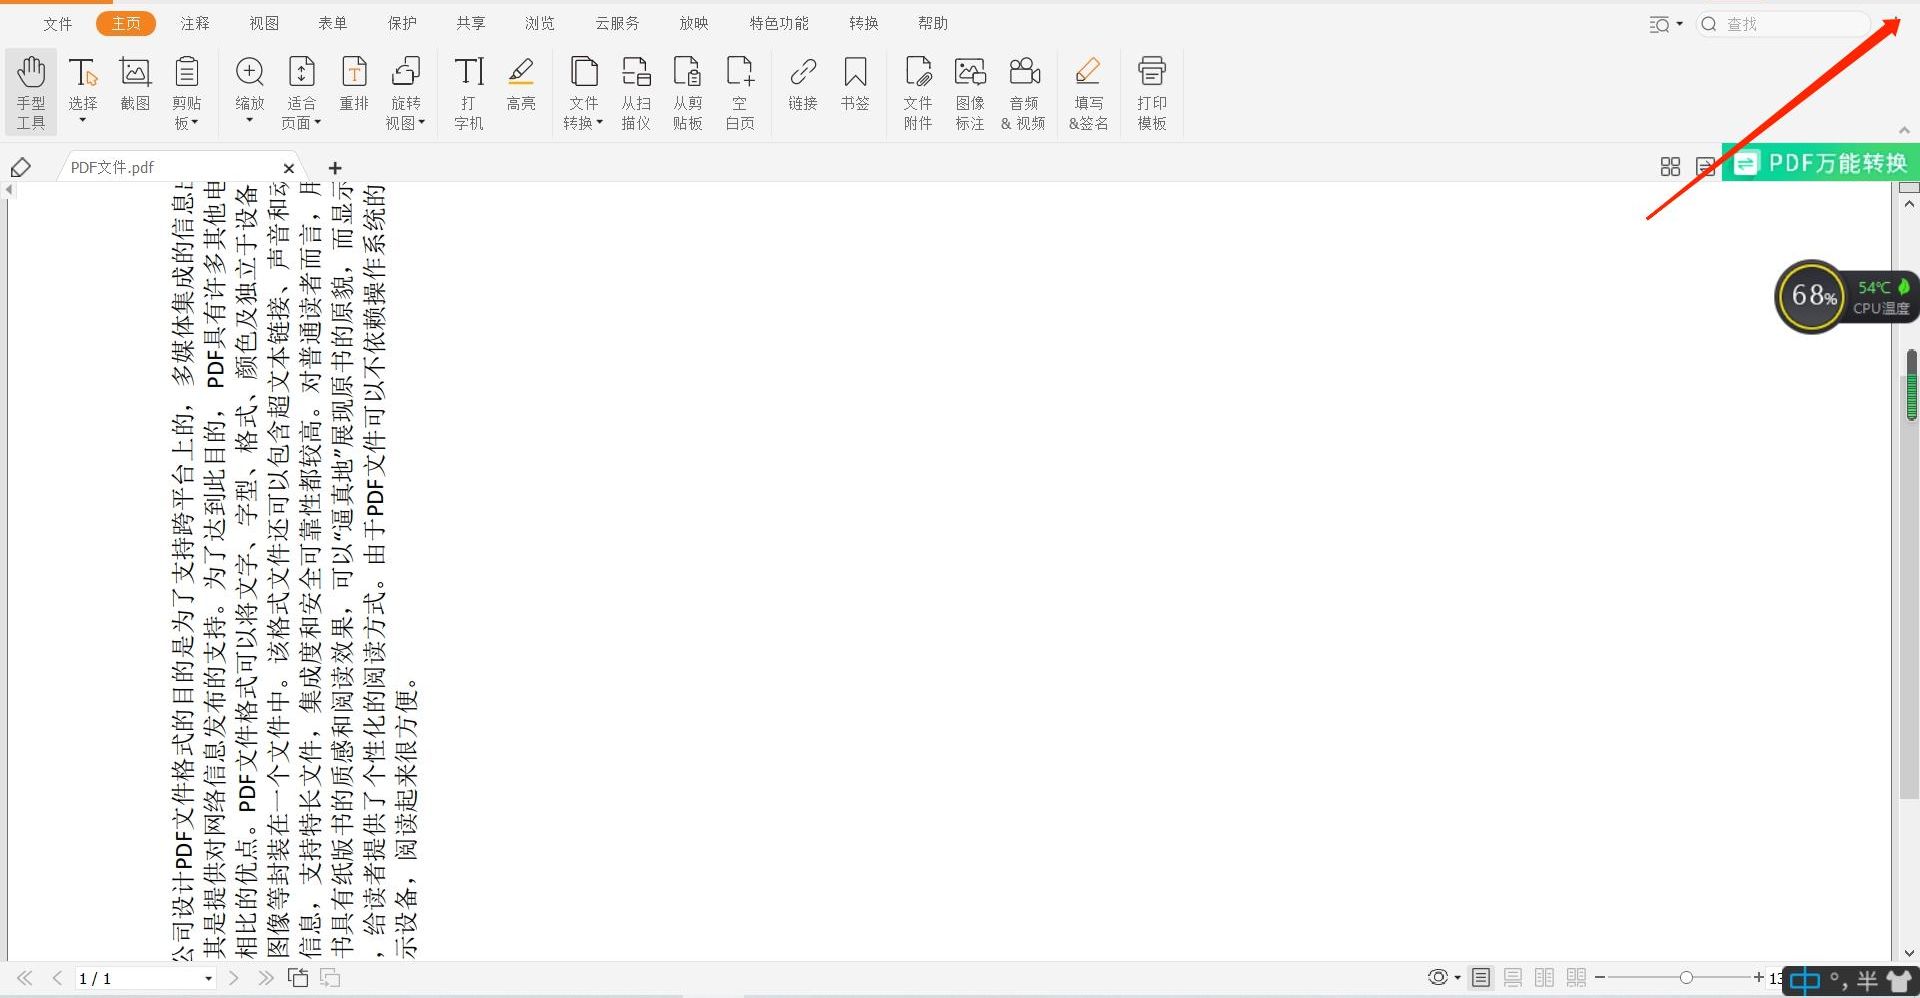Open Fill & Sign (填写&签名) tool
This screenshot has height=998, width=1920.
coord(1088,92)
